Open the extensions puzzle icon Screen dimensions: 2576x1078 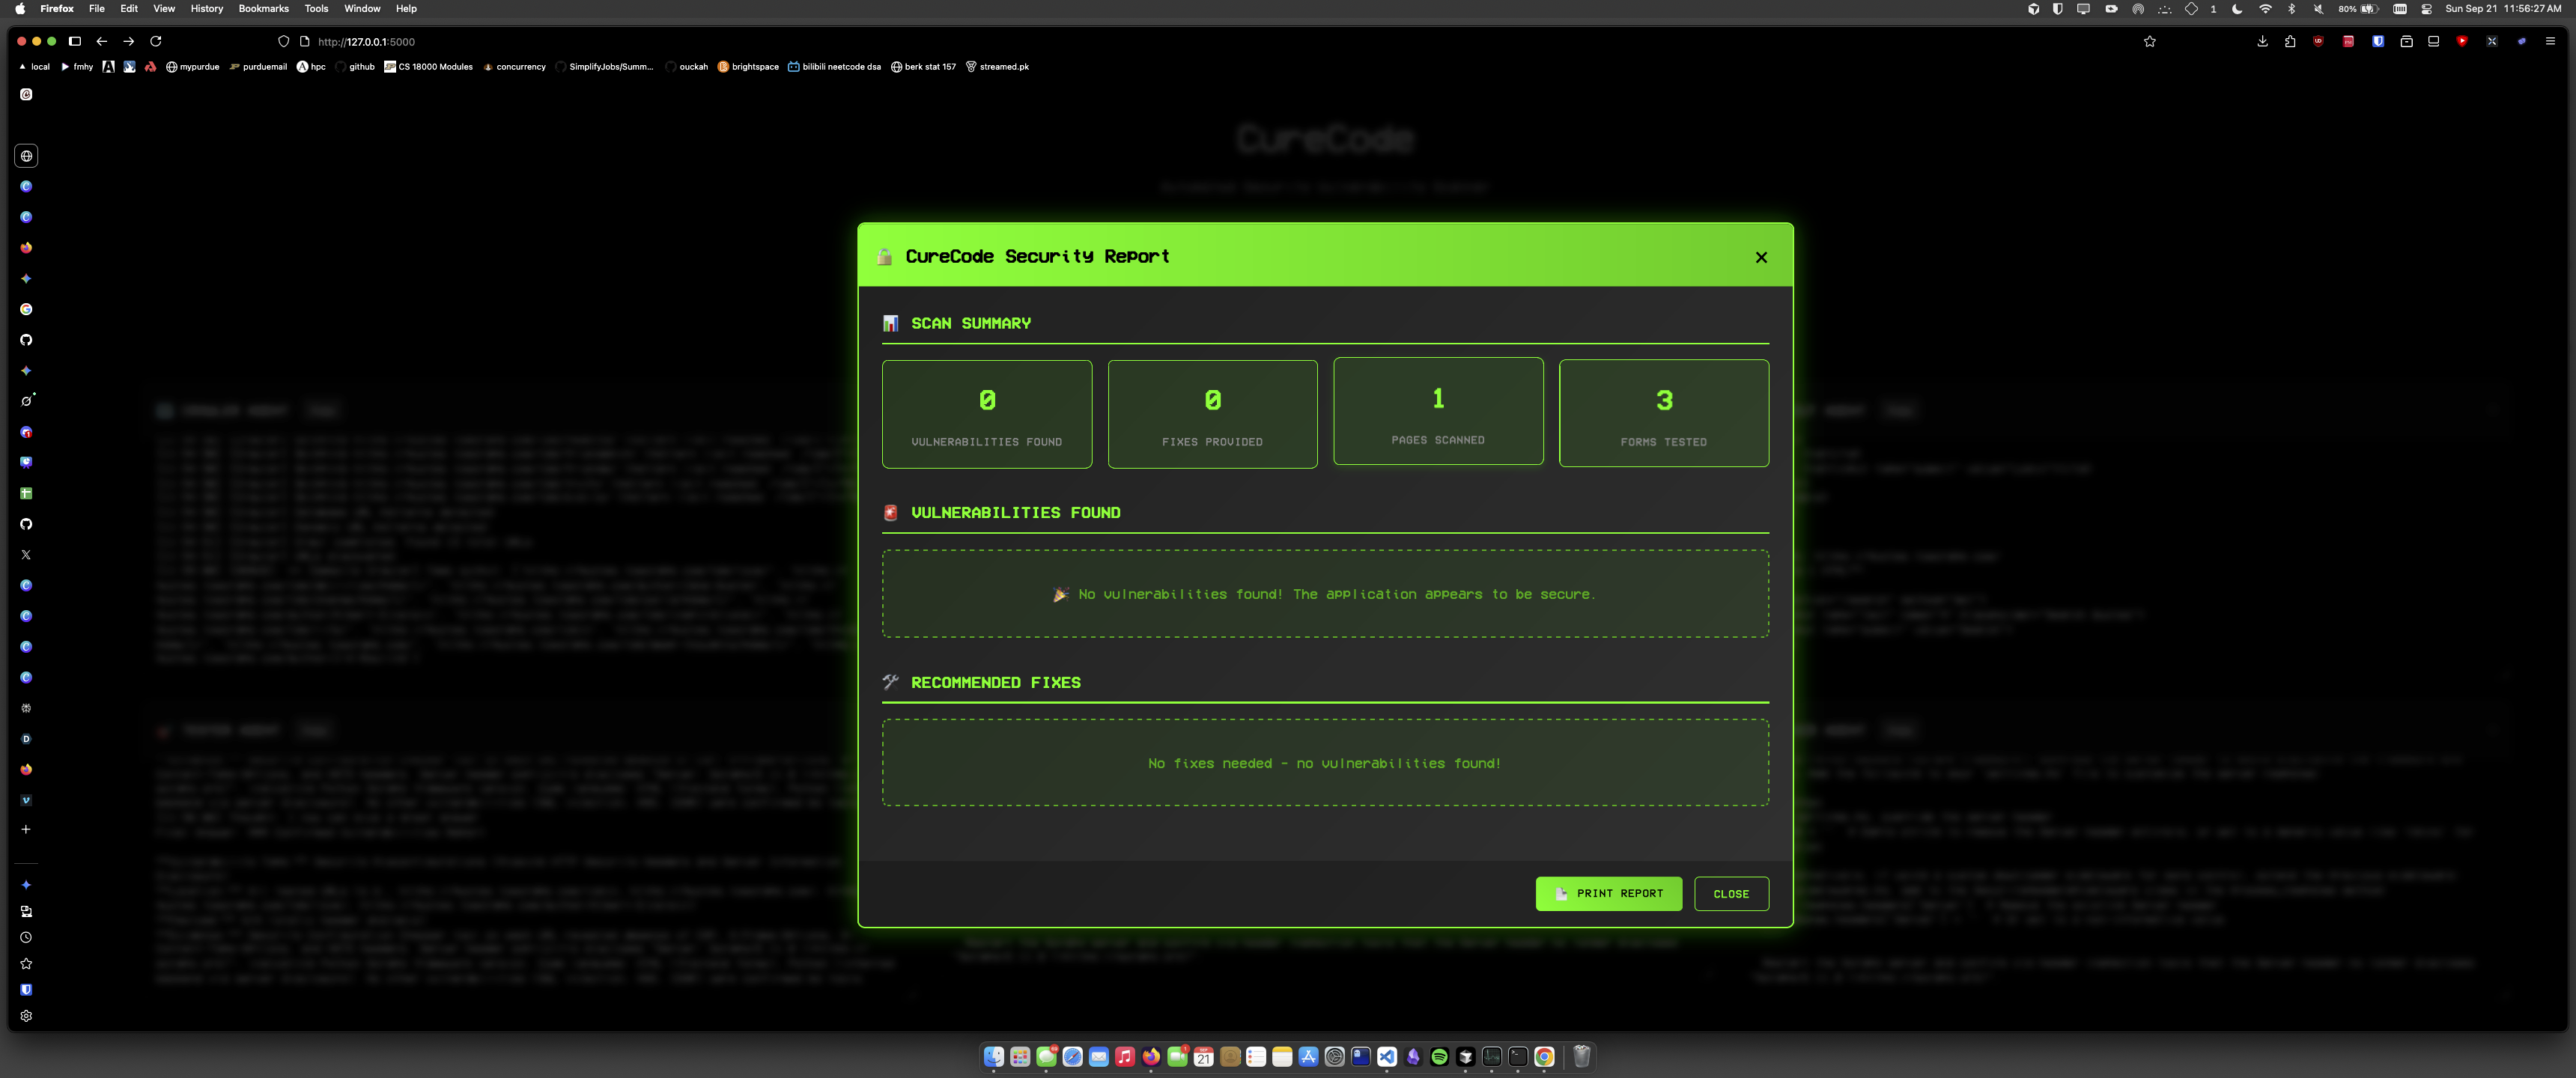click(2290, 41)
